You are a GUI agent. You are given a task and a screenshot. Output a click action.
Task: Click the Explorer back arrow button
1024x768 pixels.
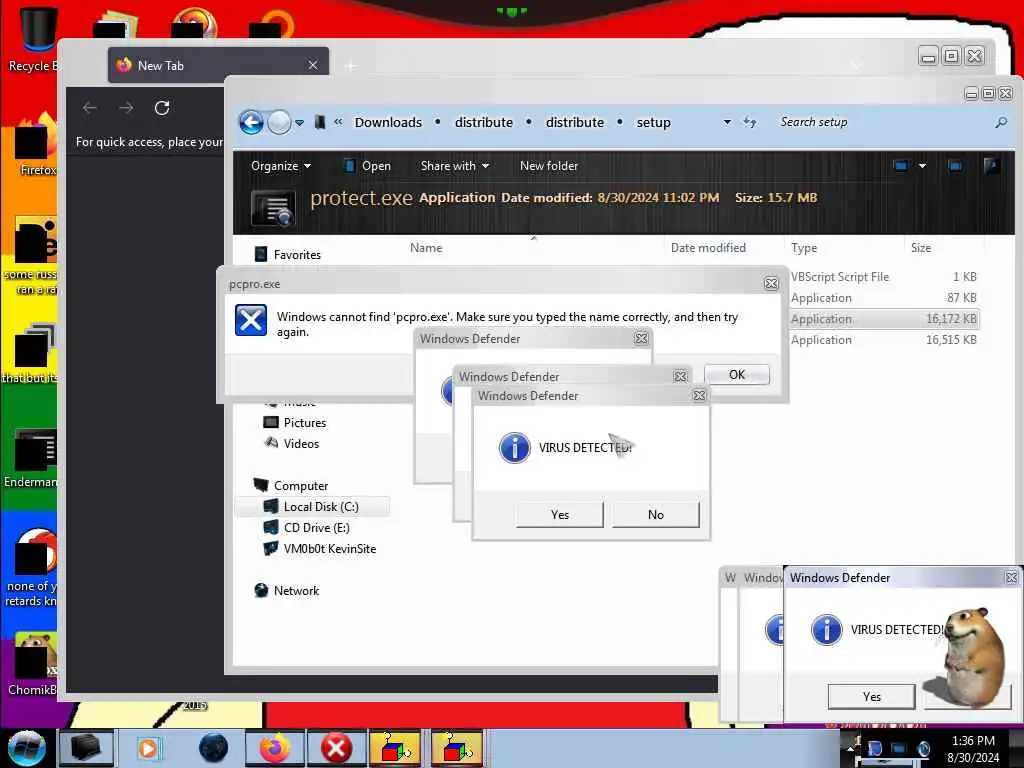pos(251,122)
